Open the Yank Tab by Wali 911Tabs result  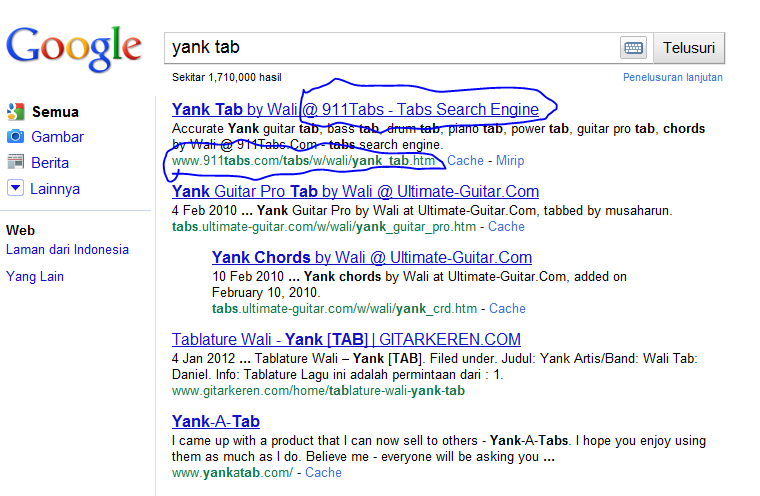(x=355, y=109)
